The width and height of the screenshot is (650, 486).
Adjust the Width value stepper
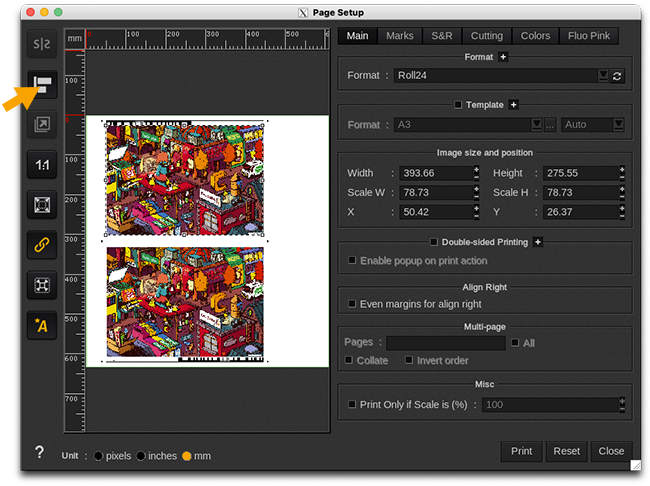[x=476, y=173]
